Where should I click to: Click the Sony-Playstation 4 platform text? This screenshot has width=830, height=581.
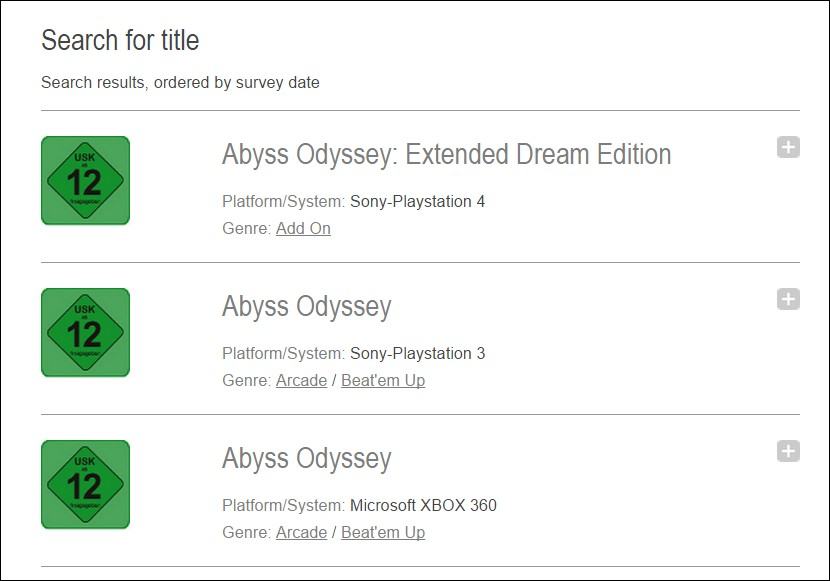point(416,200)
